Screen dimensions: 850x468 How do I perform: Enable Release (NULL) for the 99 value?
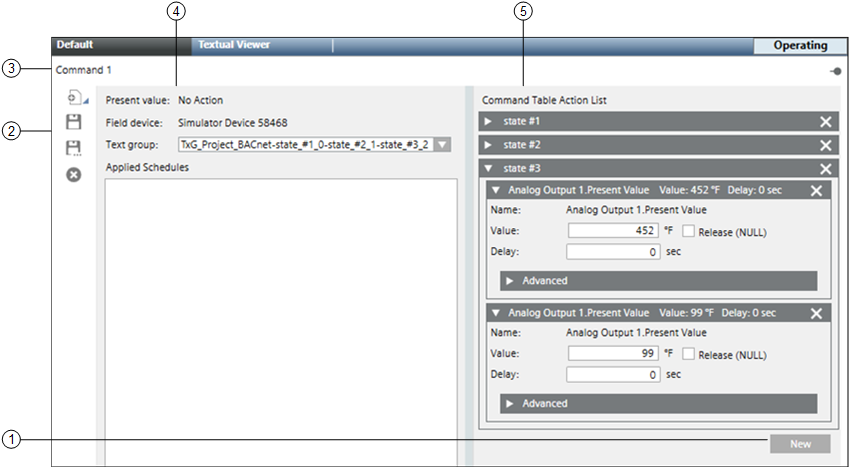coord(689,354)
